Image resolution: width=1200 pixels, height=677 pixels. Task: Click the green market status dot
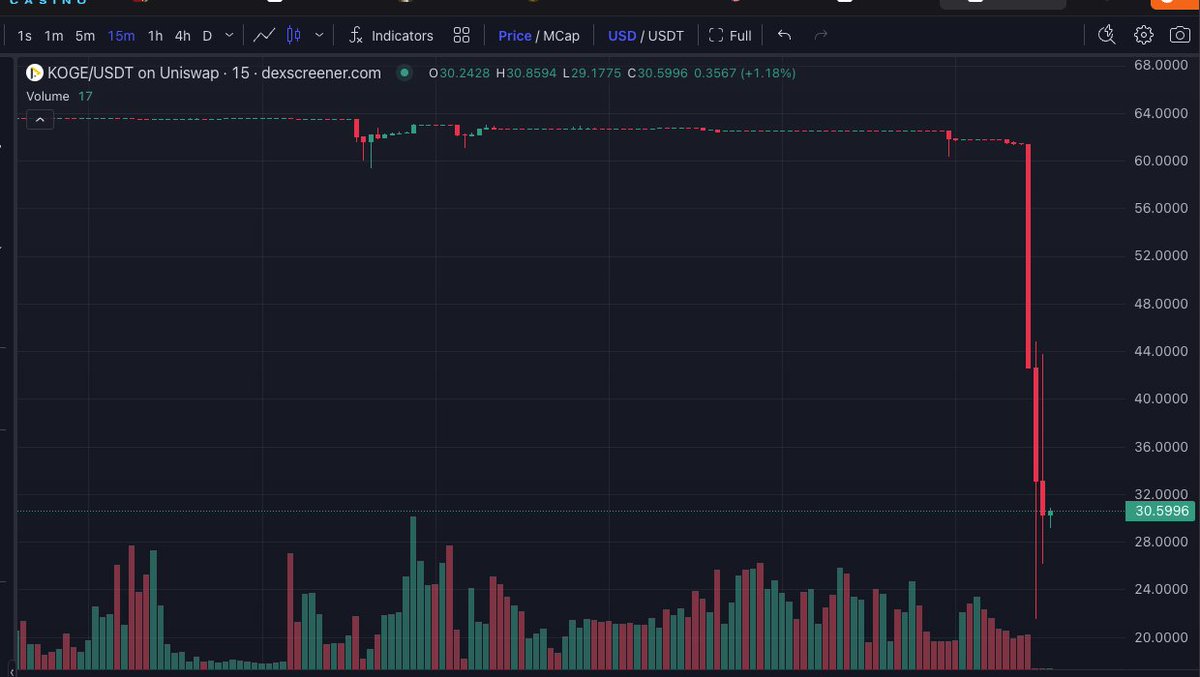point(404,73)
